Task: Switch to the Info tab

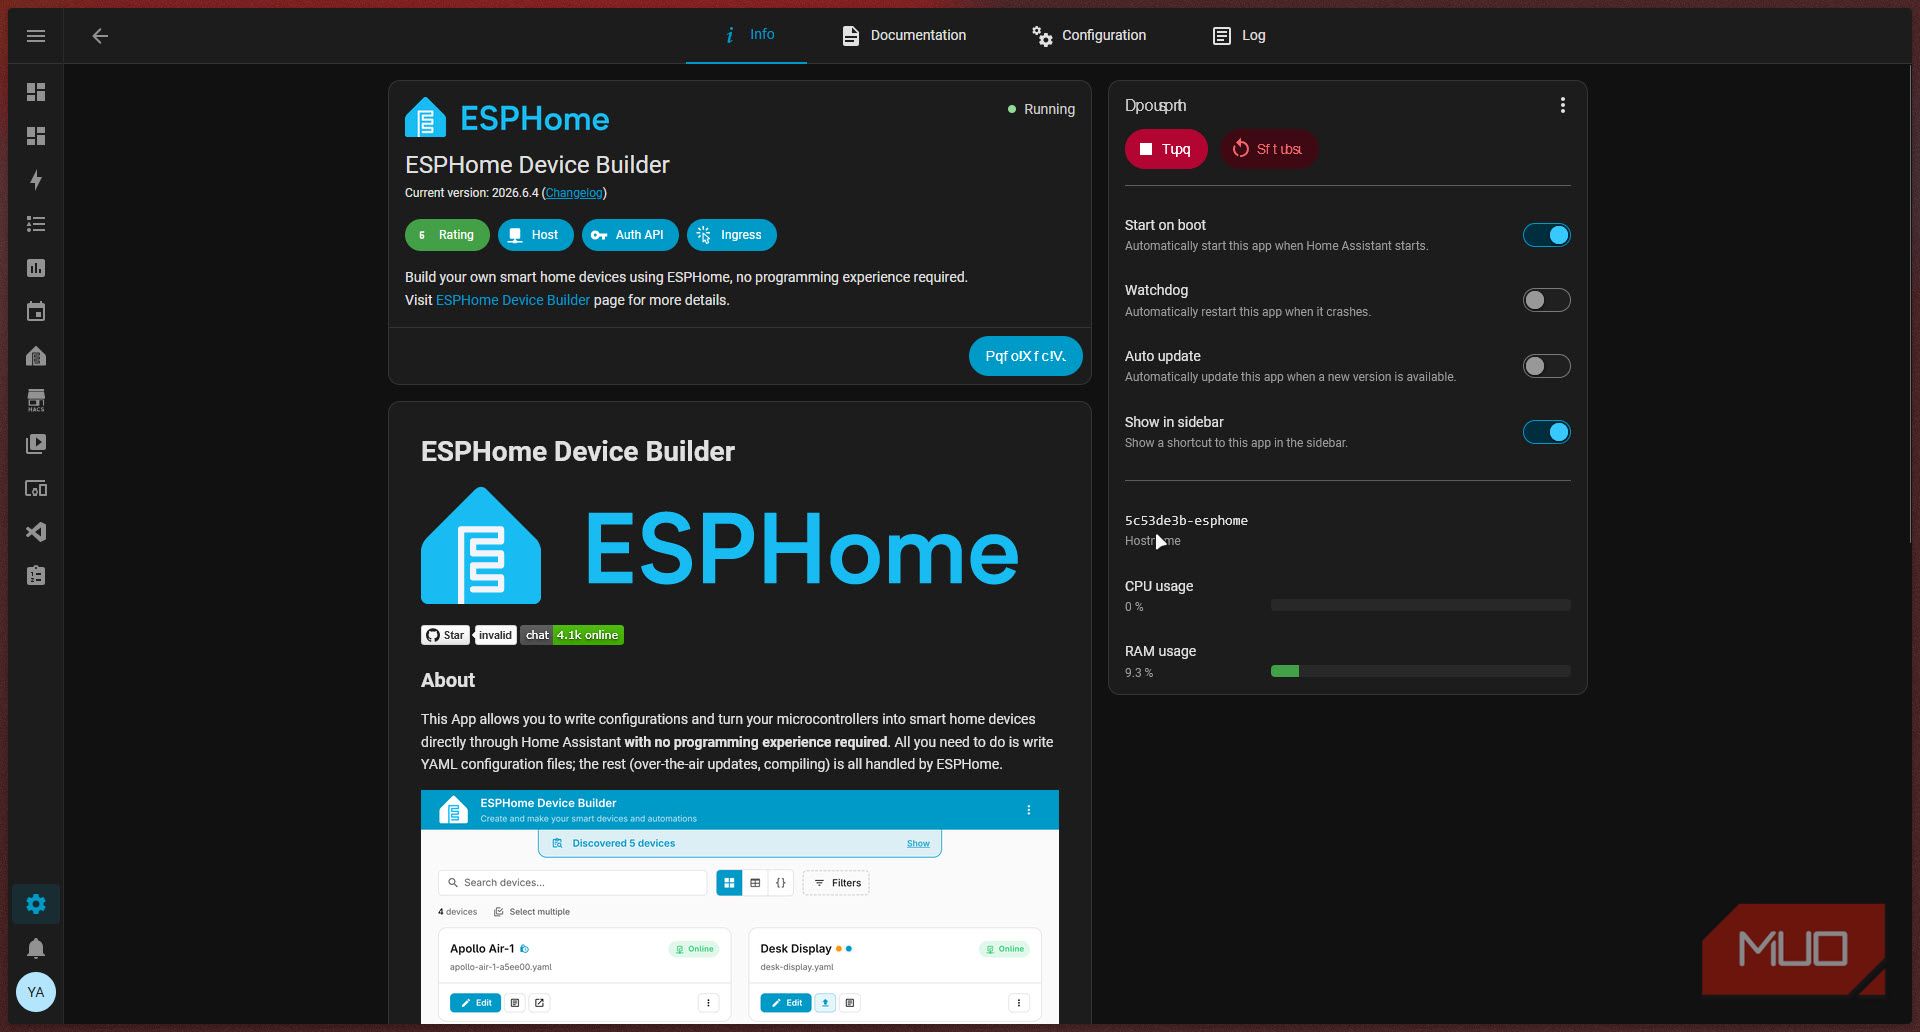Action: coord(746,35)
